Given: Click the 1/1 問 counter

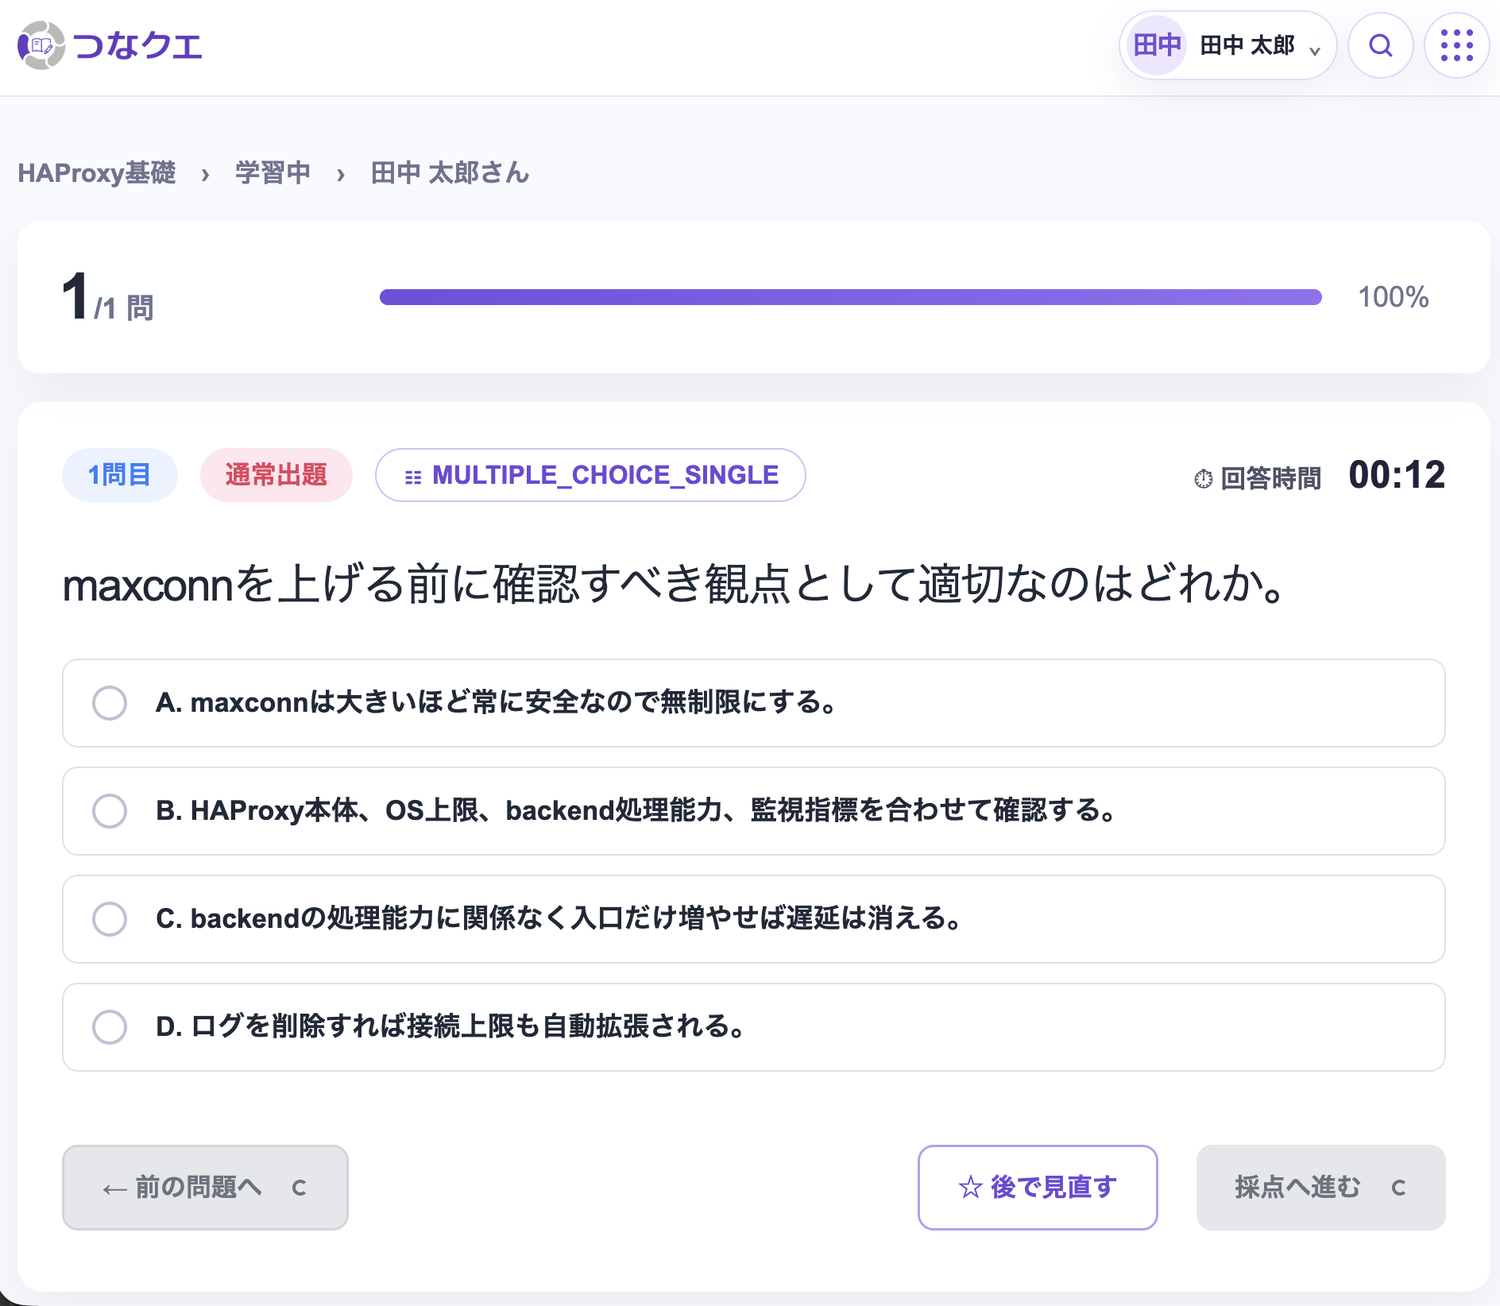Looking at the screenshot, I should (x=107, y=298).
